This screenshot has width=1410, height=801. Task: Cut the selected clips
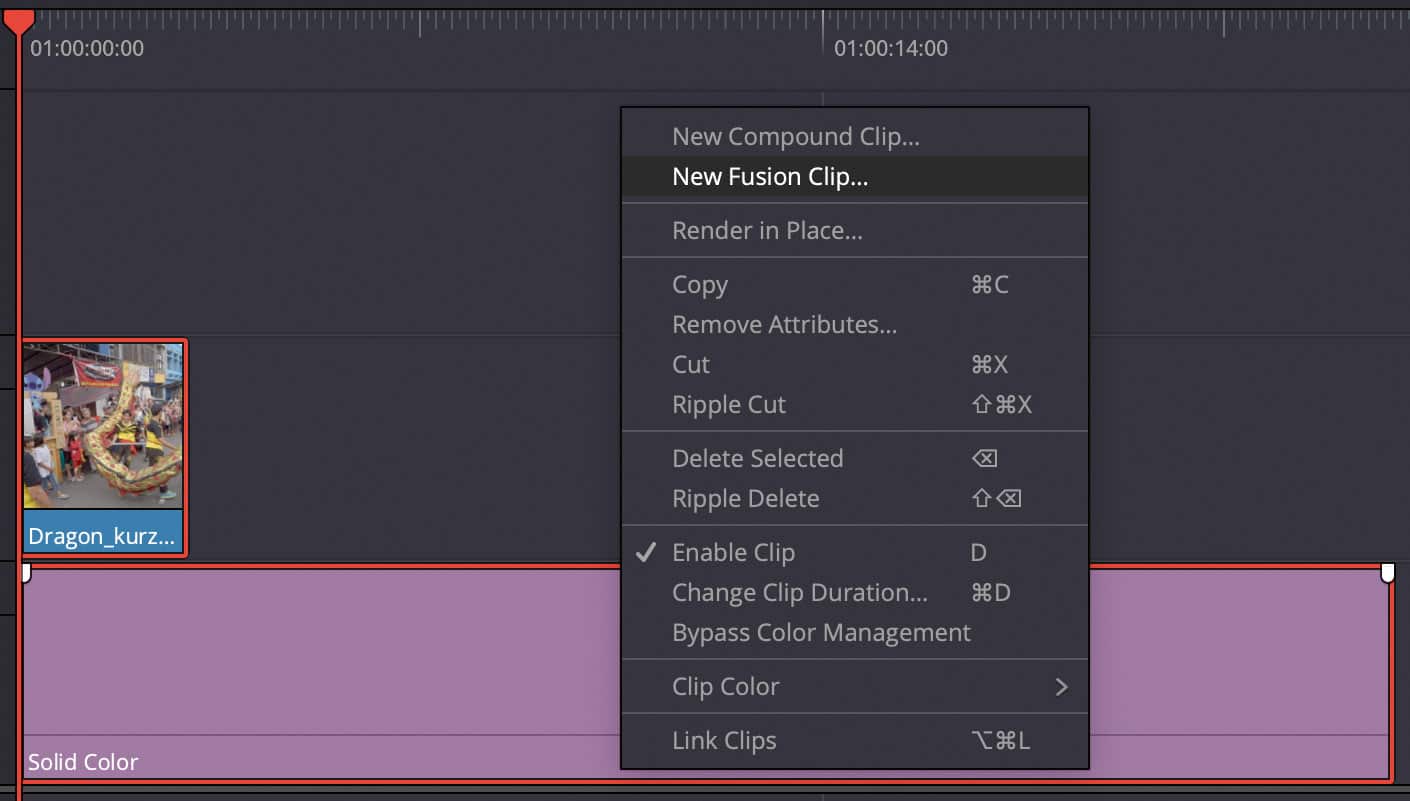[690, 364]
